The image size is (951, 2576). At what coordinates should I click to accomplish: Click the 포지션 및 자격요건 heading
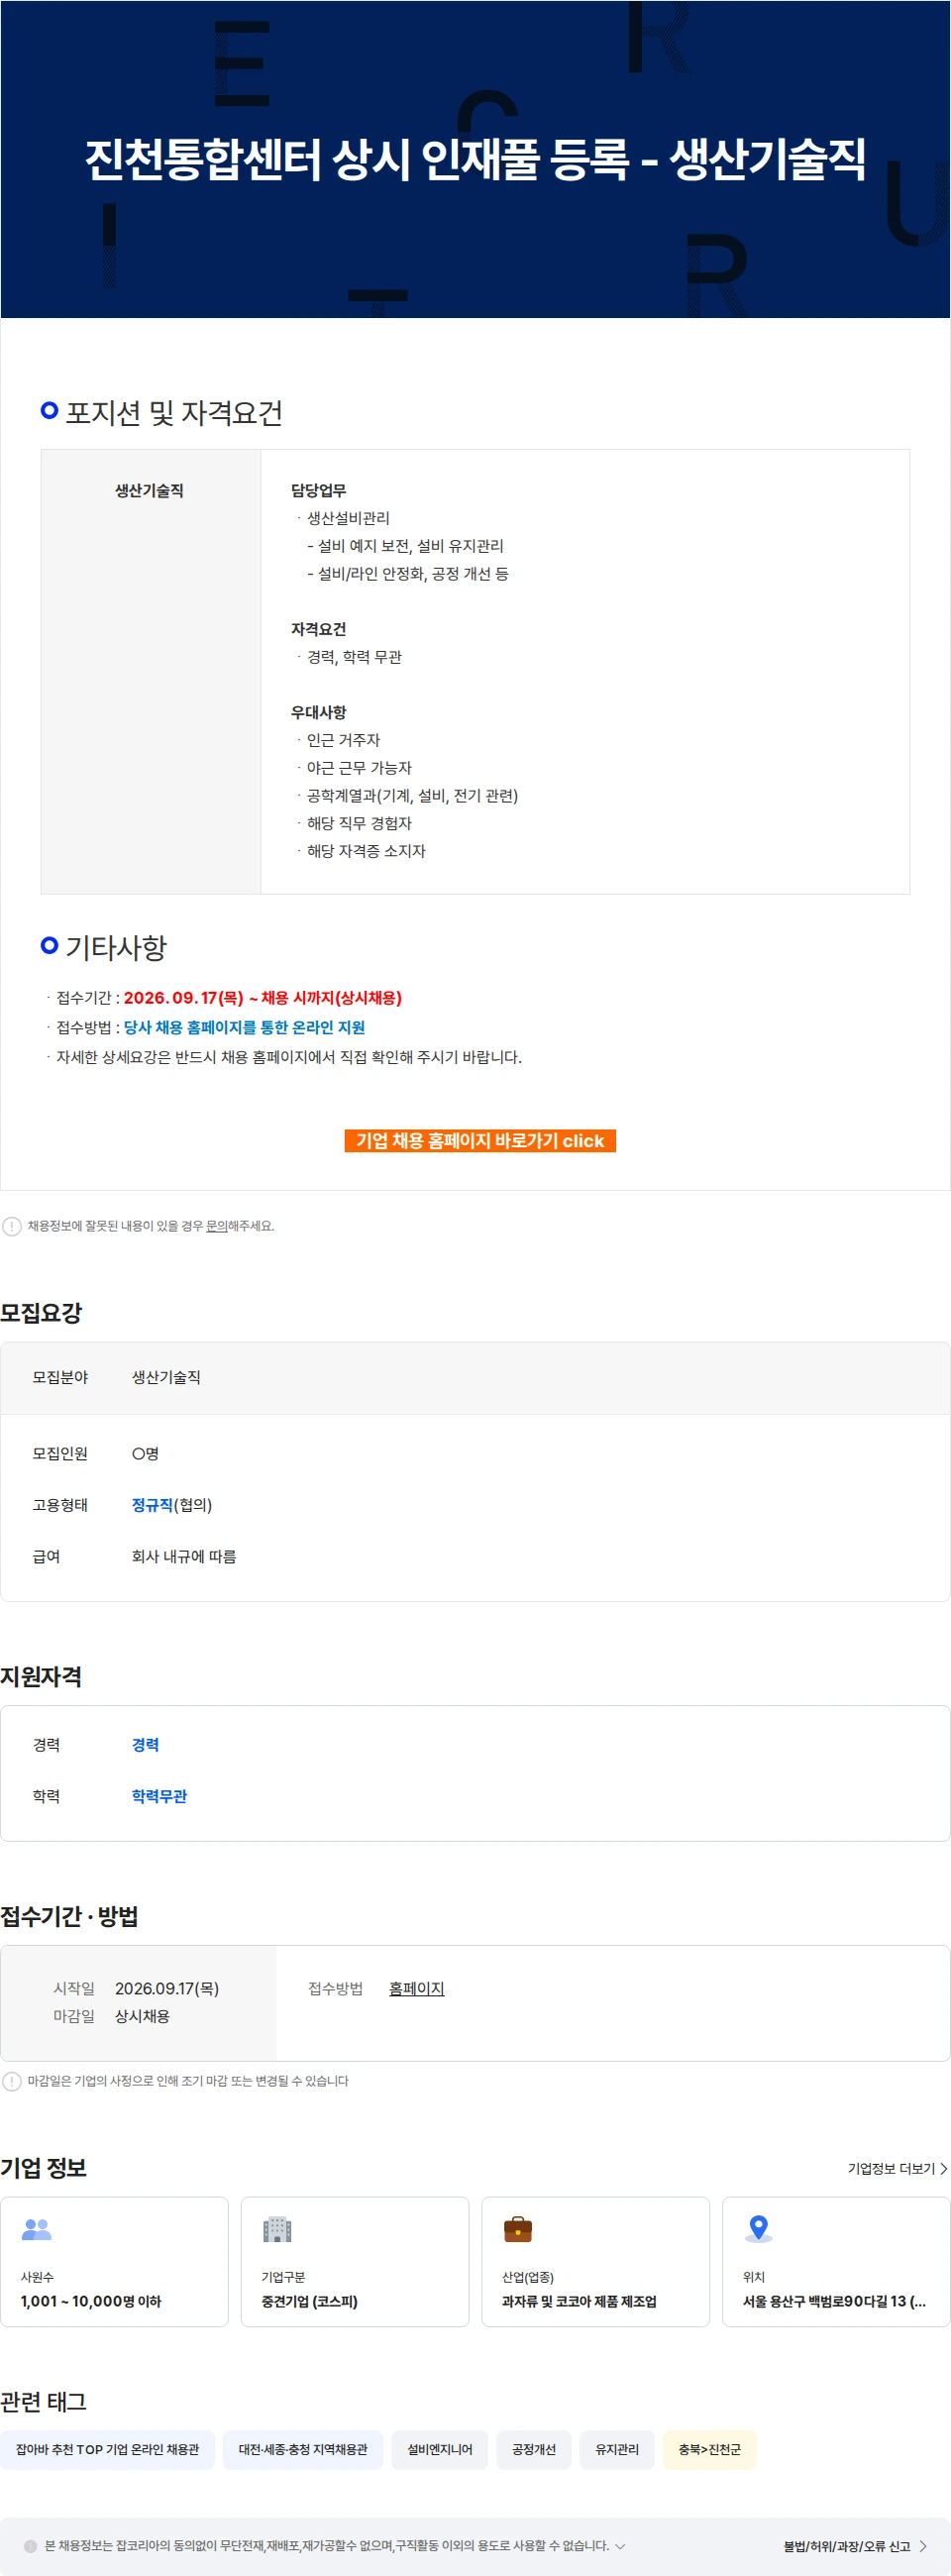(174, 413)
